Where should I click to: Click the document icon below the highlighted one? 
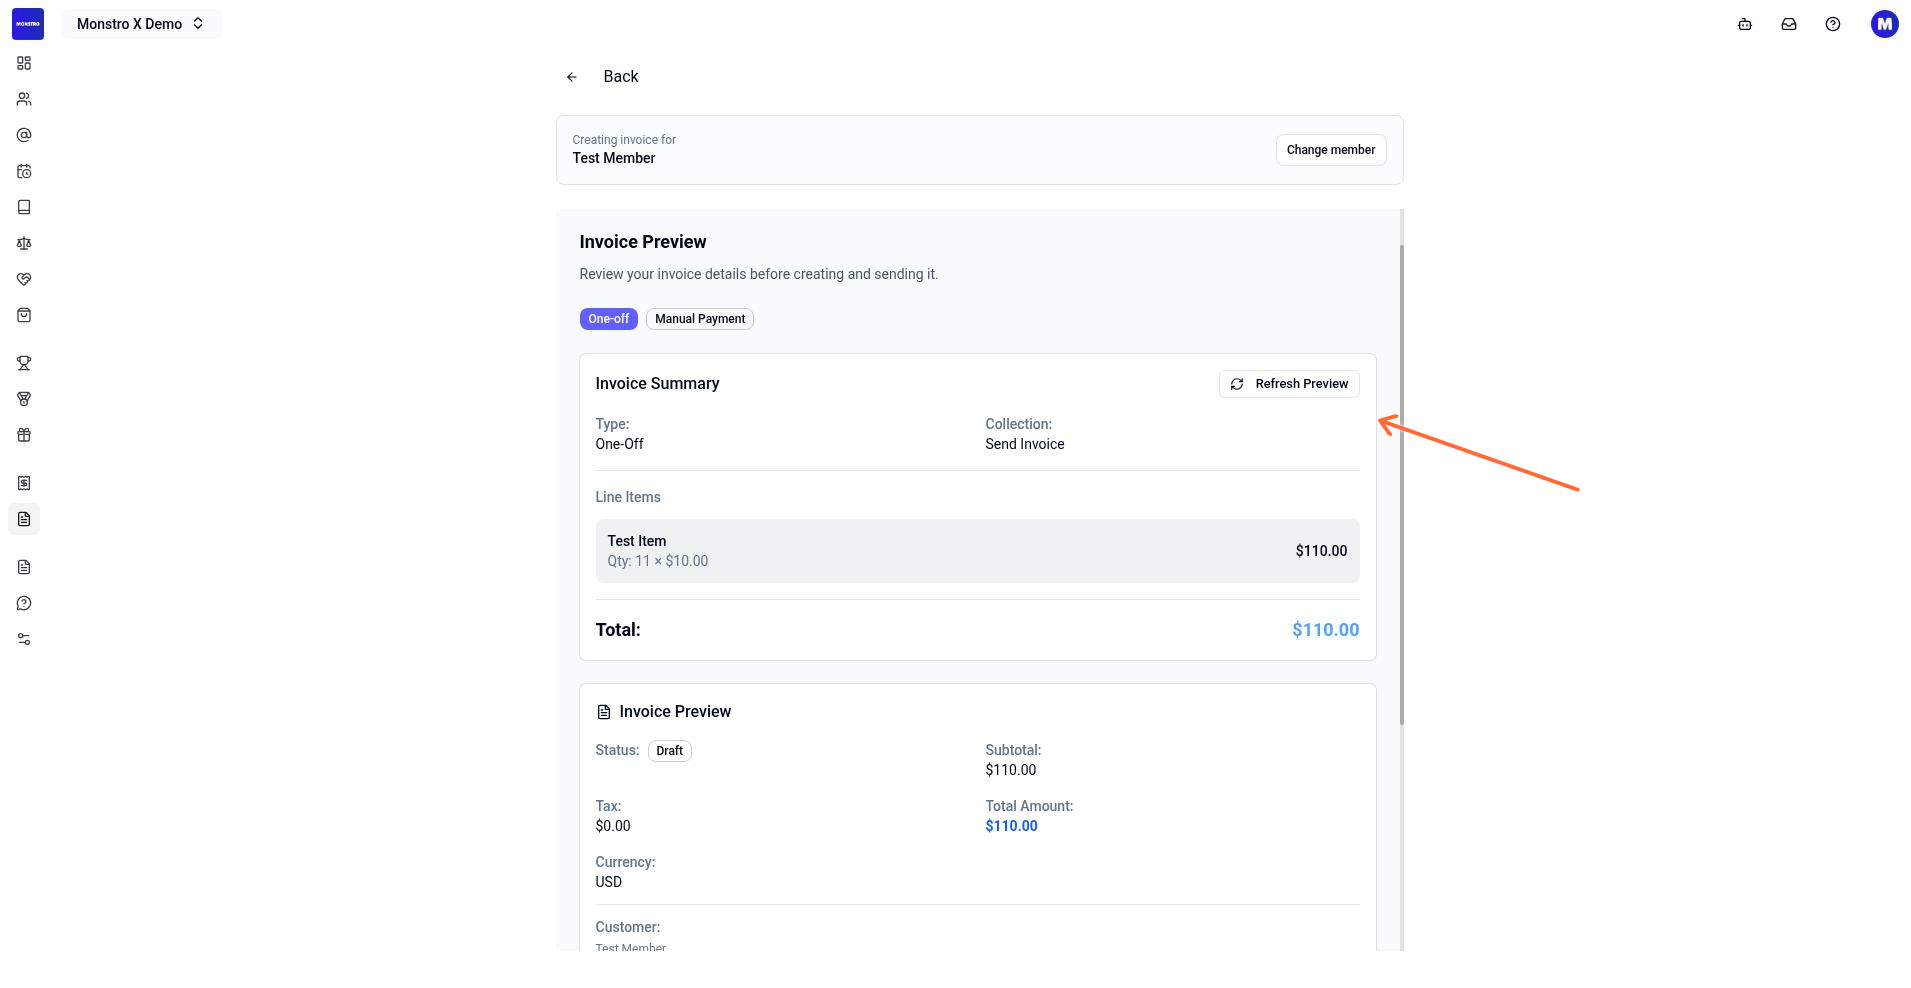coord(24,567)
